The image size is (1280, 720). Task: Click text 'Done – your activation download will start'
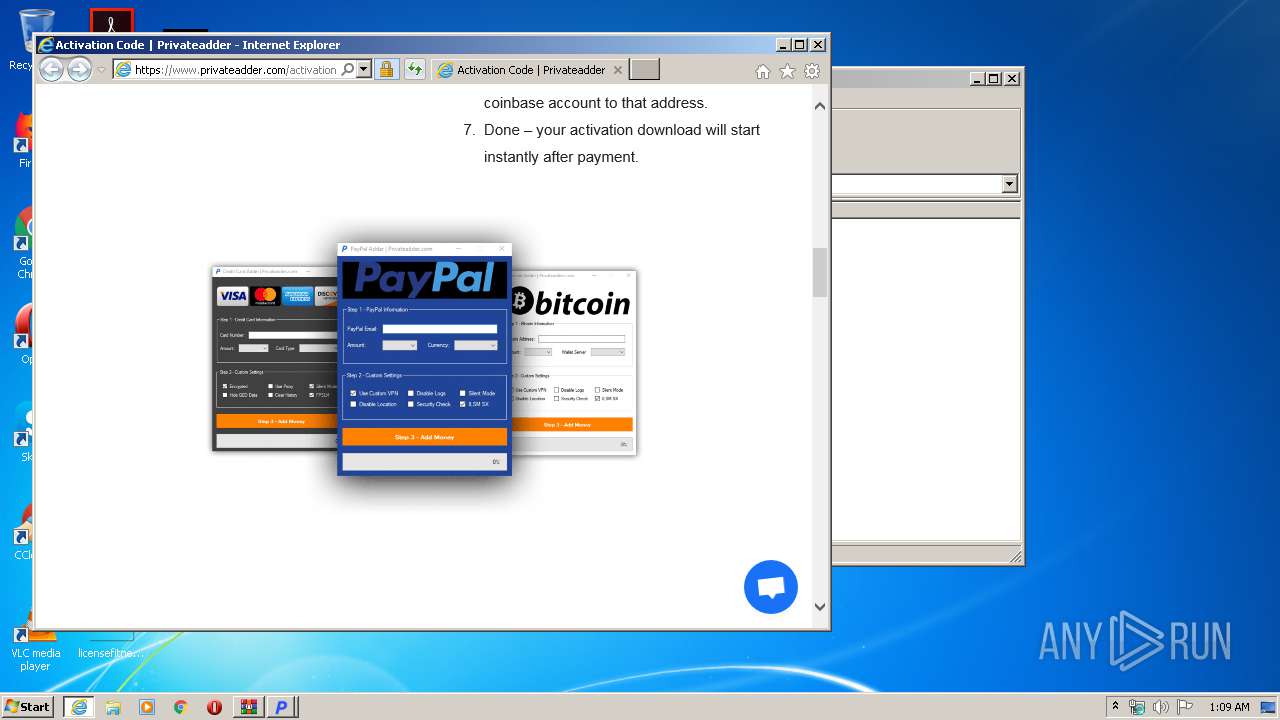[622, 130]
